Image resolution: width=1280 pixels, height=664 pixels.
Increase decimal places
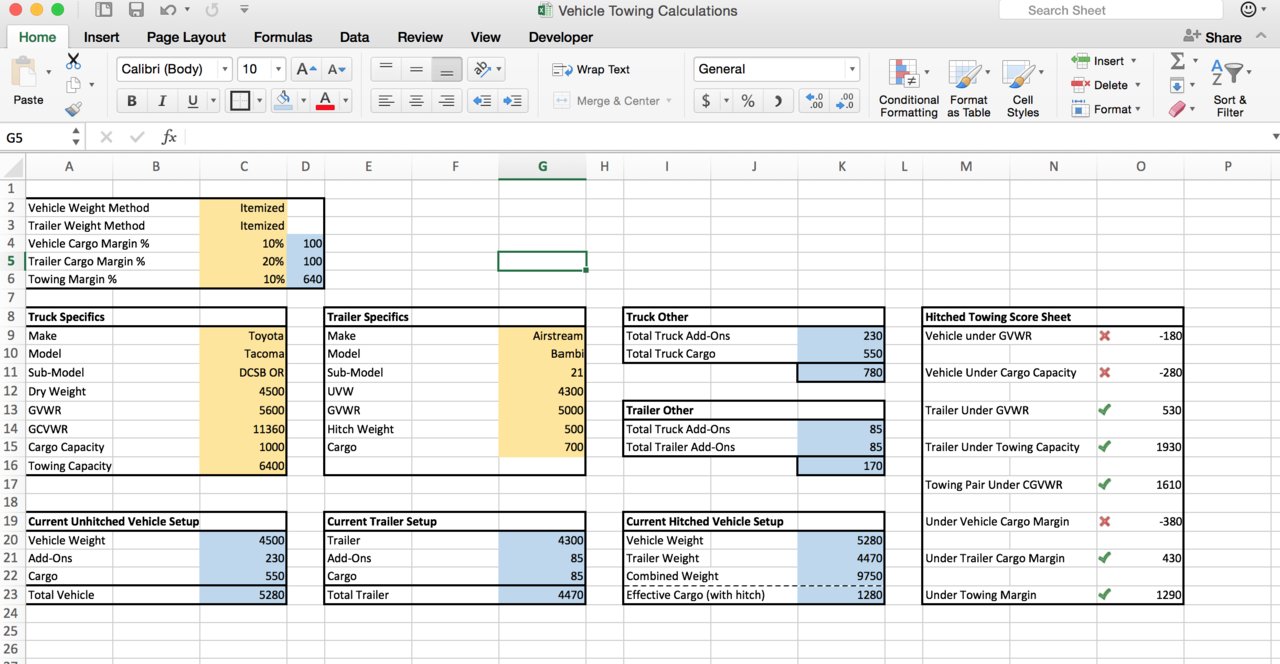point(815,101)
